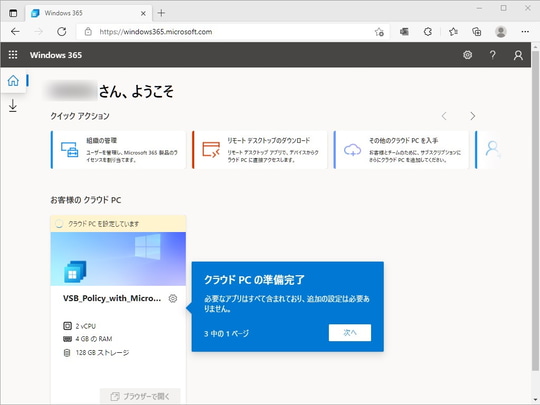This screenshot has height=405, width=540.
Task: Click the site lock icon in address bar
Action: pyautogui.click(x=88, y=32)
